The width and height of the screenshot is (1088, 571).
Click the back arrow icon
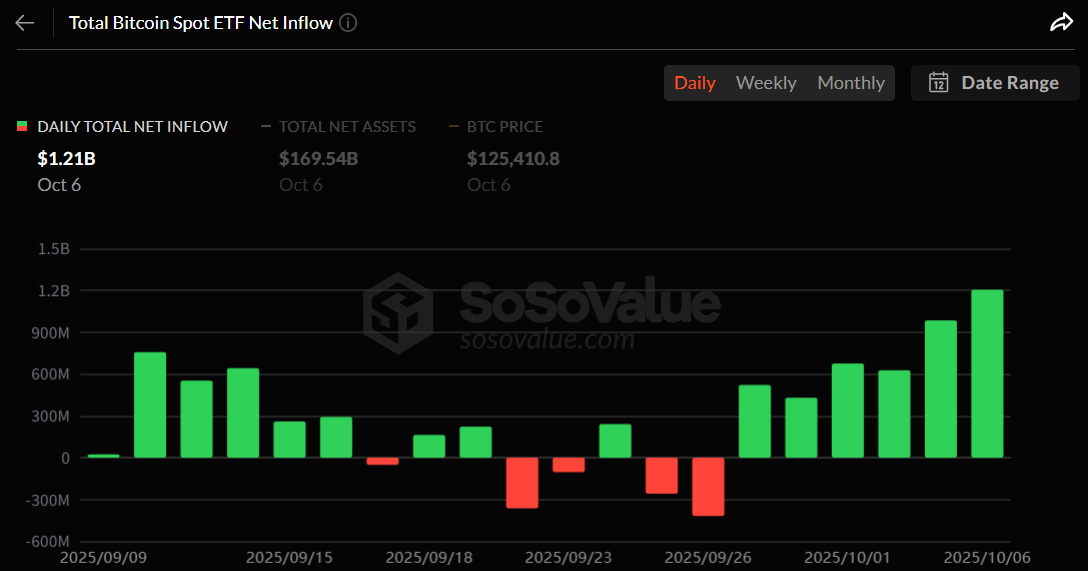click(25, 23)
